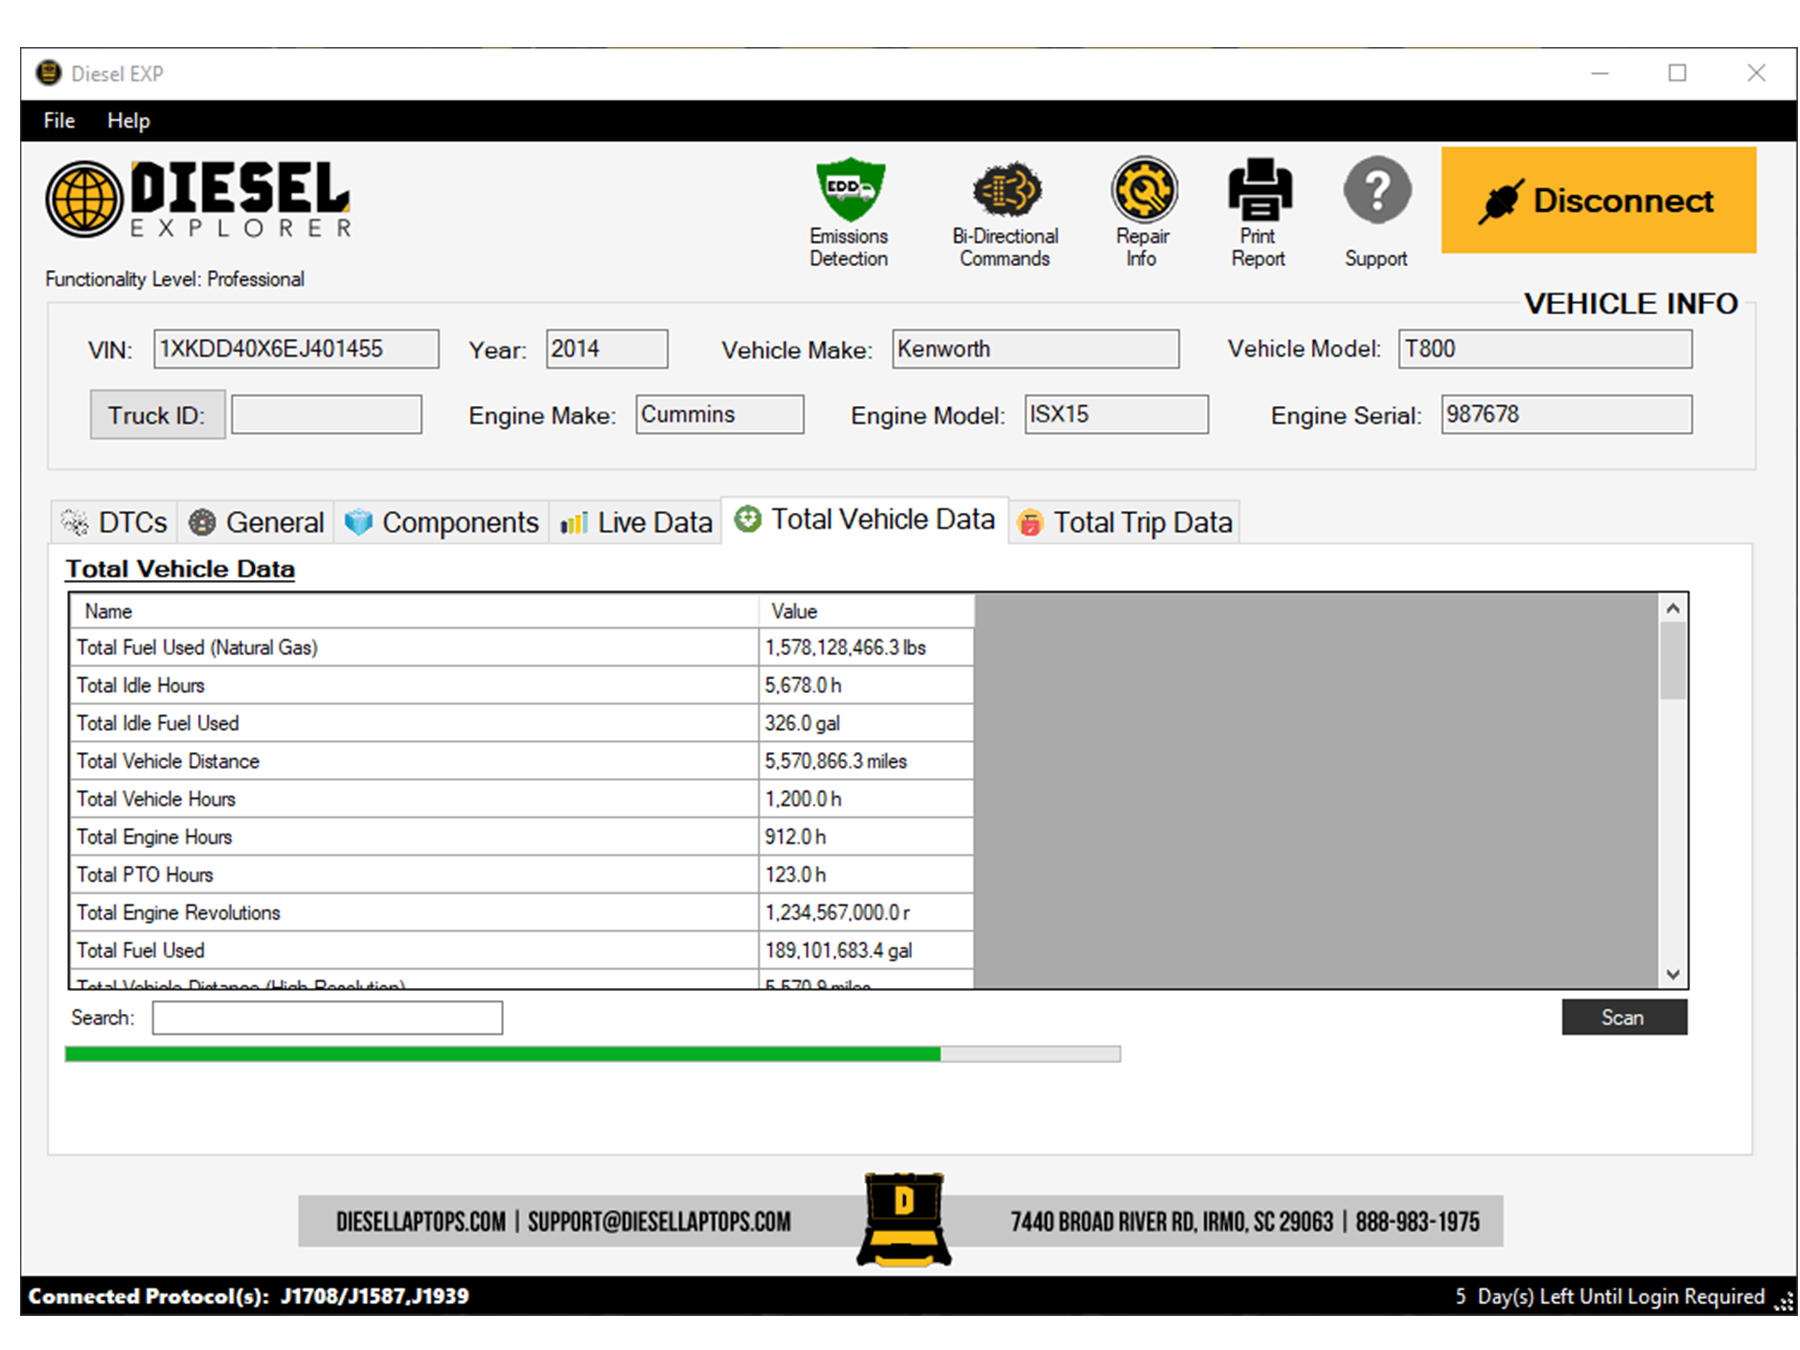Screen dimensions: 1800x1350
Task: Click the Engine Model field
Action: pos(1116,414)
